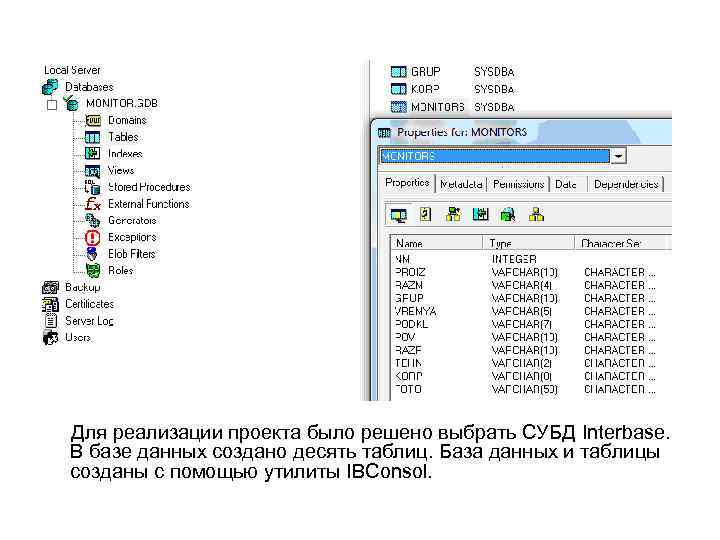The image size is (720, 540).
Task: Open the Stored Procedures tree item
Action: [149, 187]
